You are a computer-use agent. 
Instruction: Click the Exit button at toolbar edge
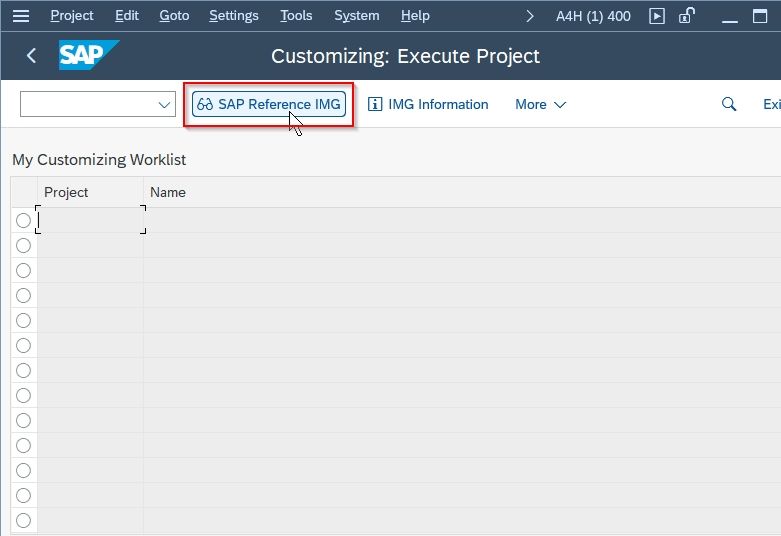[x=772, y=104]
